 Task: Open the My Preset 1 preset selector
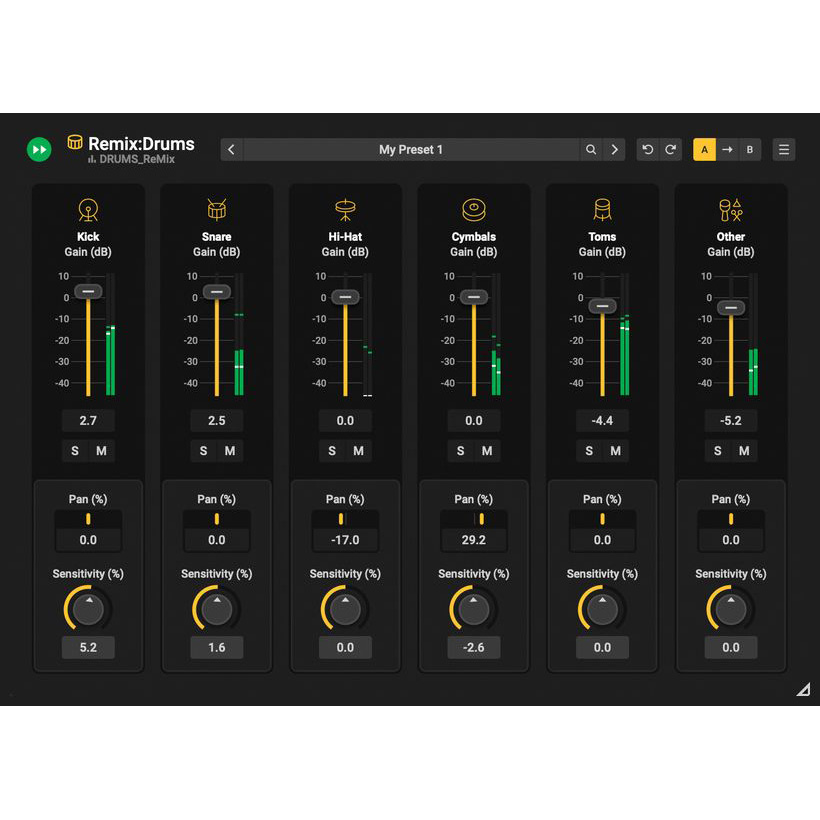point(411,150)
